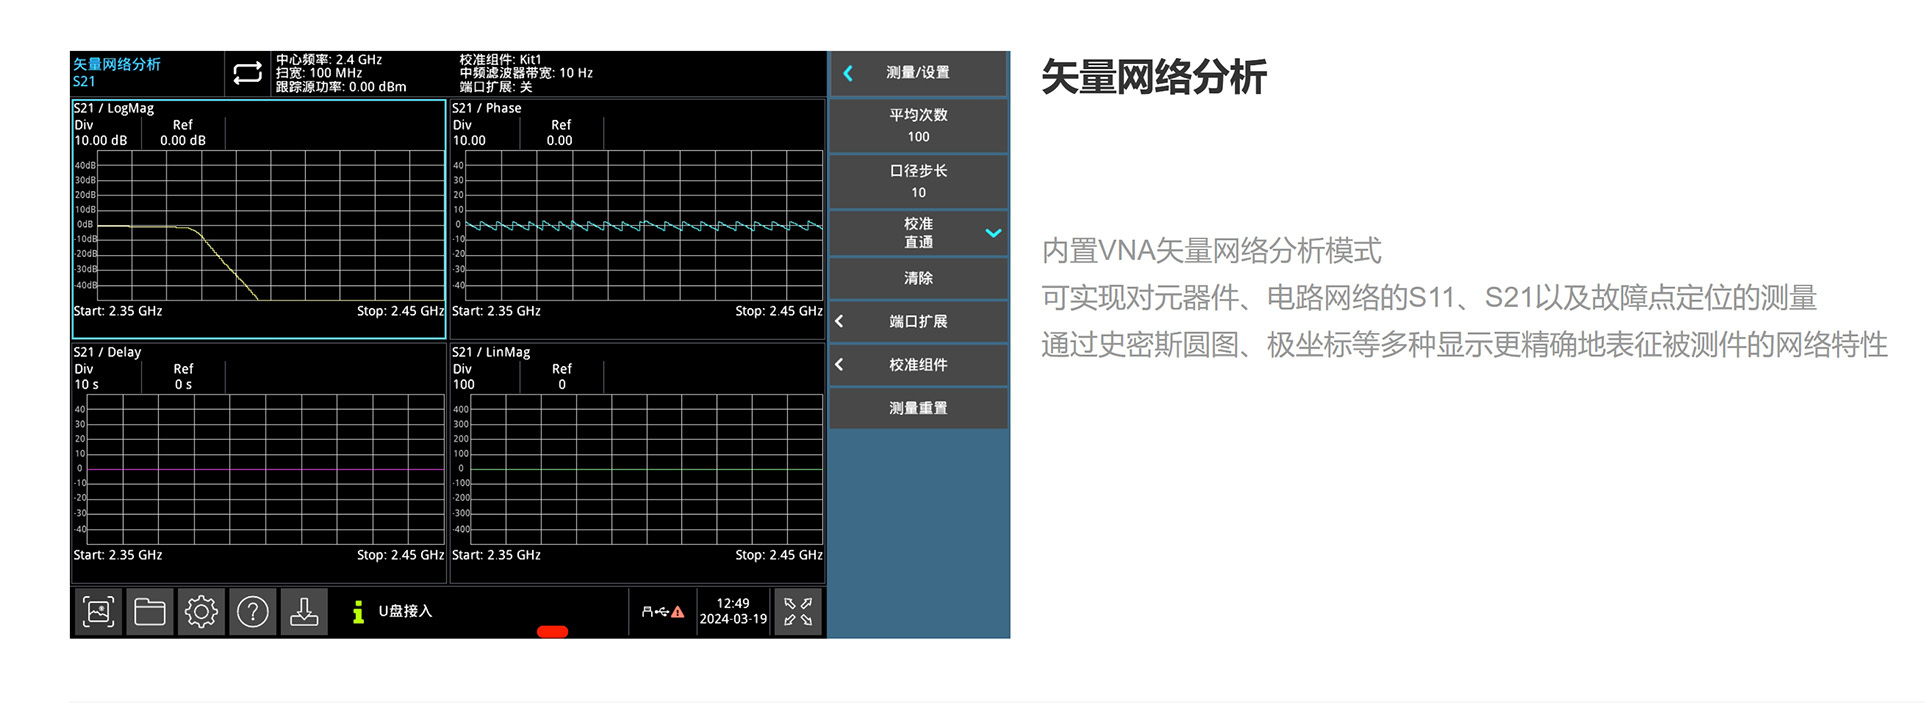1925x704 pixels.
Task: Click Phase Div value 10.00
Action: pos(469,141)
